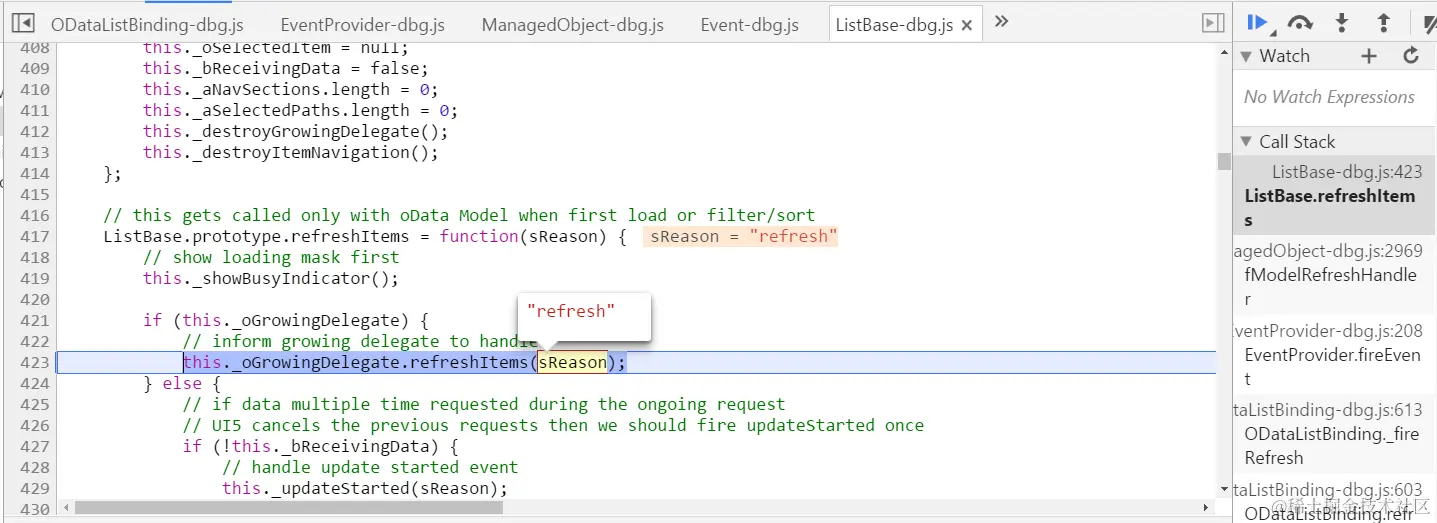This screenshot has width=1437, height=523.
Task: Step into next function call
Action: click(1342, 23)
